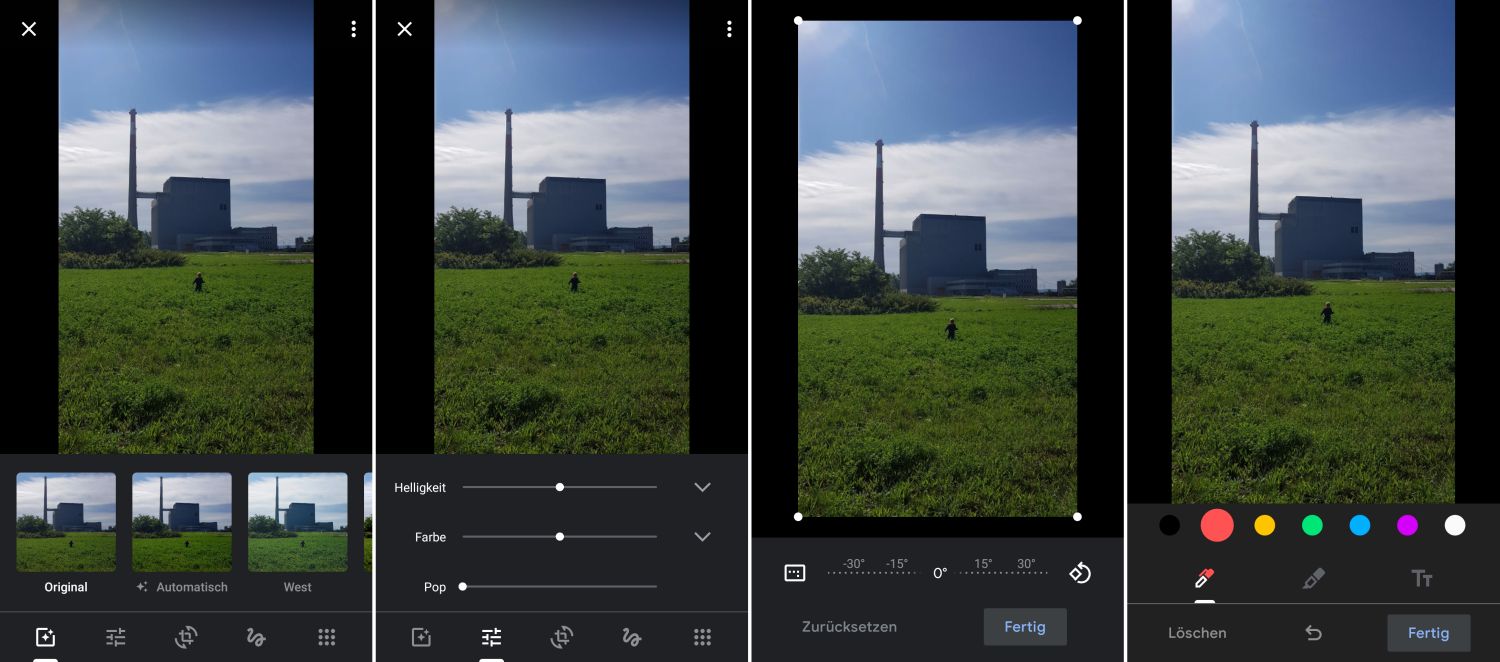
Task: Open the aspect ratio options in crop screen
Action: pyautogui.click(x=795, y=573)
